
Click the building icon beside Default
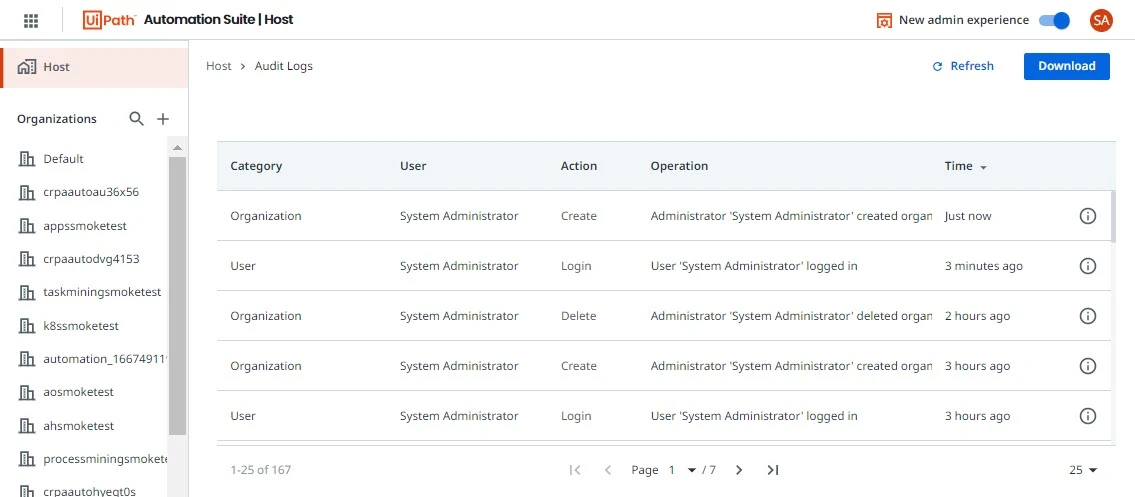[26, 158]
